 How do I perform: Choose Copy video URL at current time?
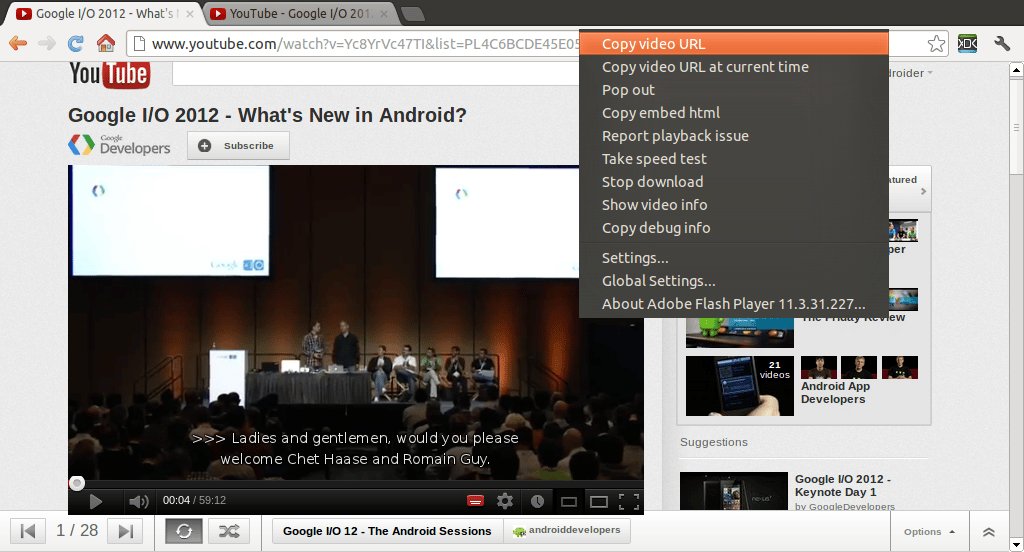733,67
